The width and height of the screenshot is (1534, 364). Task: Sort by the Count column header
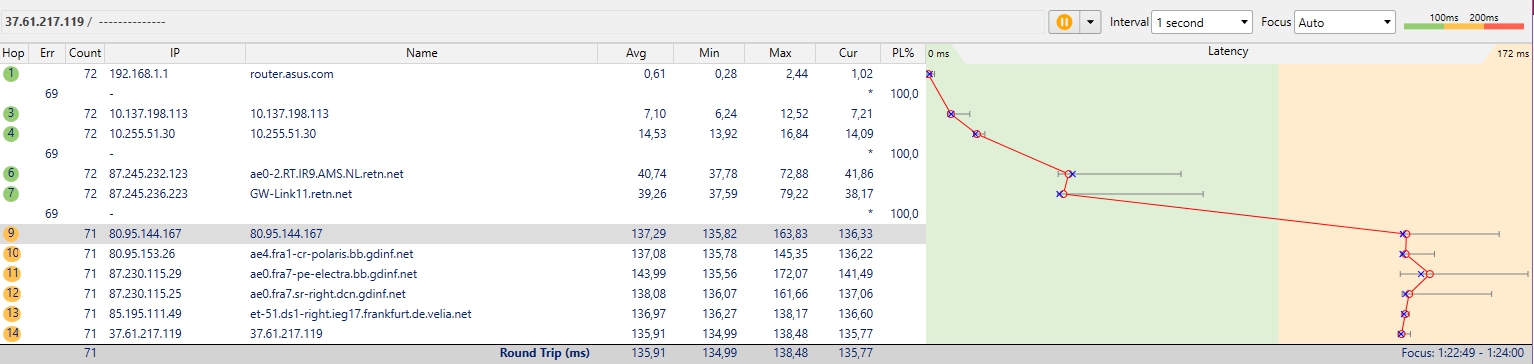pos(86,53)
